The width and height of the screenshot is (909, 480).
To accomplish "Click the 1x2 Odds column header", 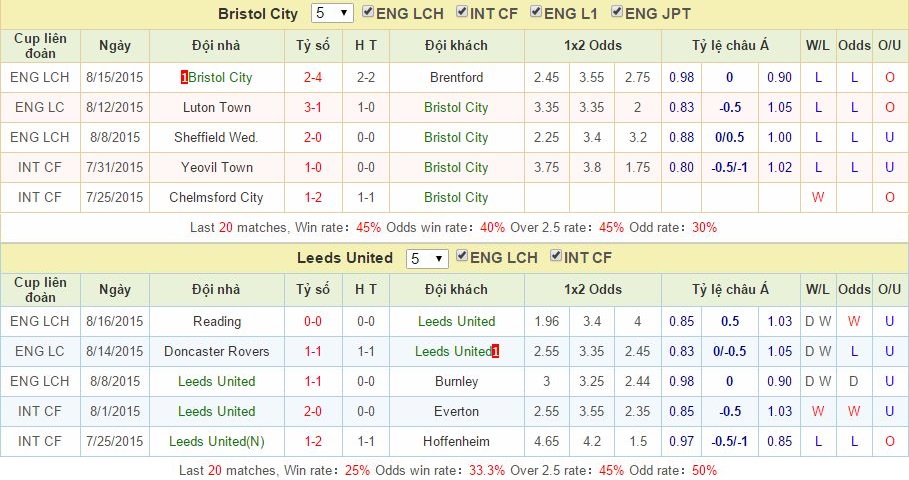I will click(x=593, y=45).
